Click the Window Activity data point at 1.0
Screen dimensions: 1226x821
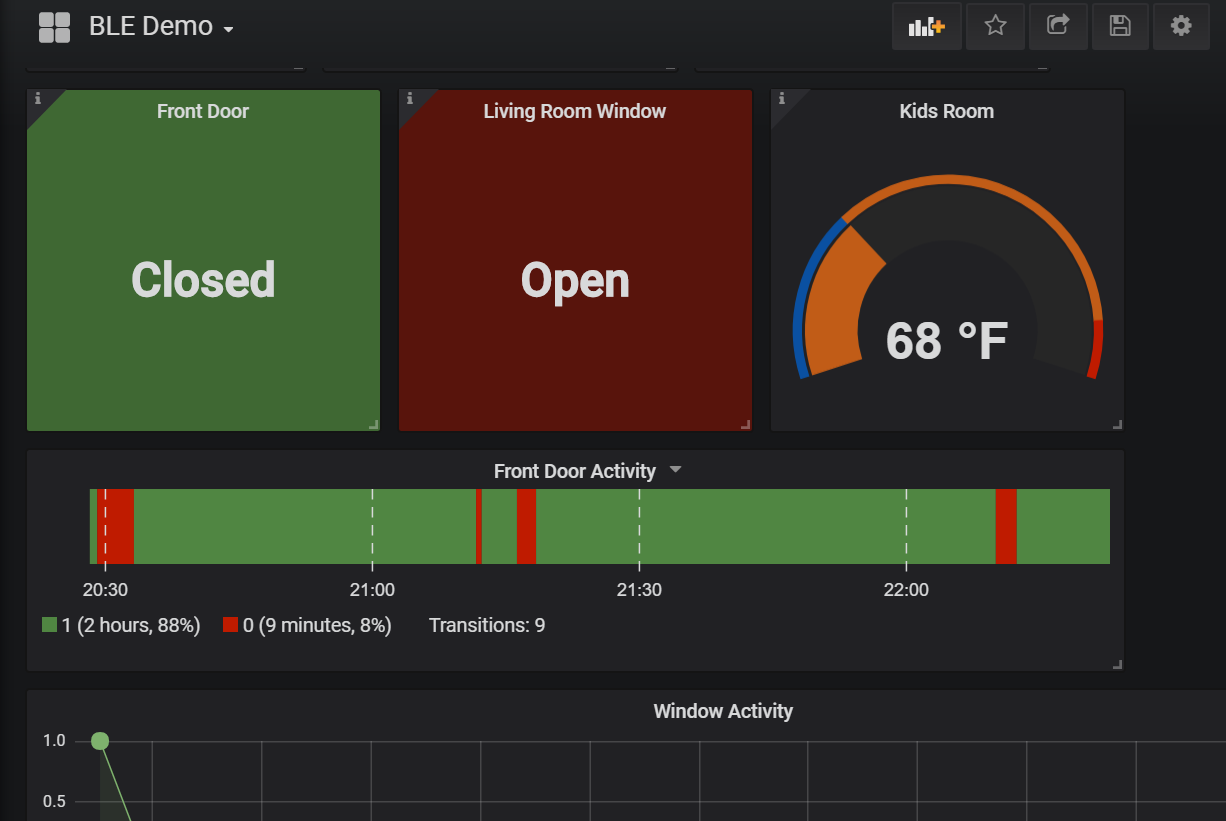pos(100,741)
